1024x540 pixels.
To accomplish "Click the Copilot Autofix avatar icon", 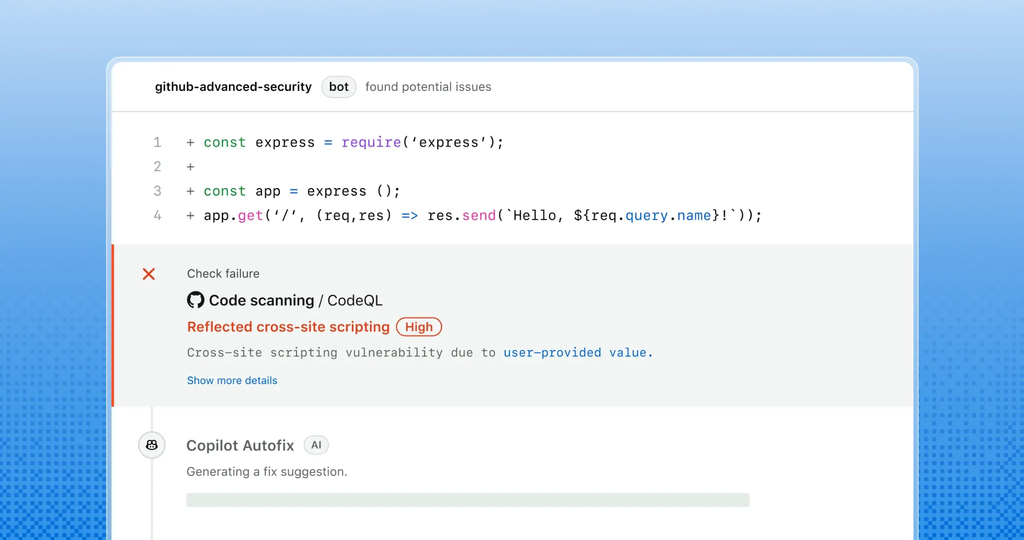I will pos(152,445).
